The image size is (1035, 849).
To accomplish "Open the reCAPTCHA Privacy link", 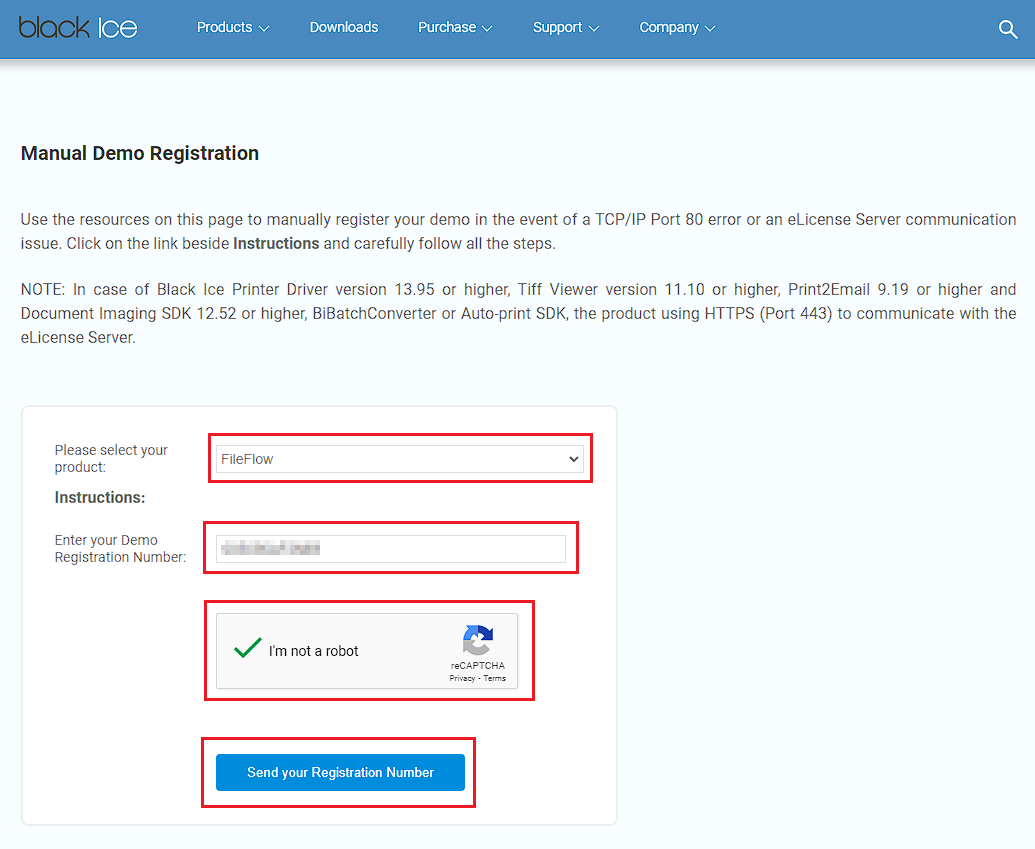I will [462, 678].
